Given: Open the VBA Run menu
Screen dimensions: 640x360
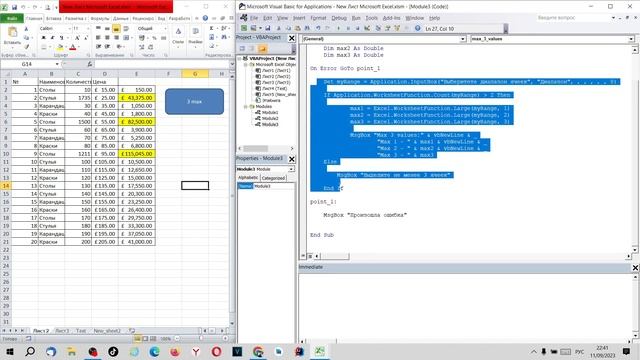Looking at the screenshot, I should click(x=356, y=18).
